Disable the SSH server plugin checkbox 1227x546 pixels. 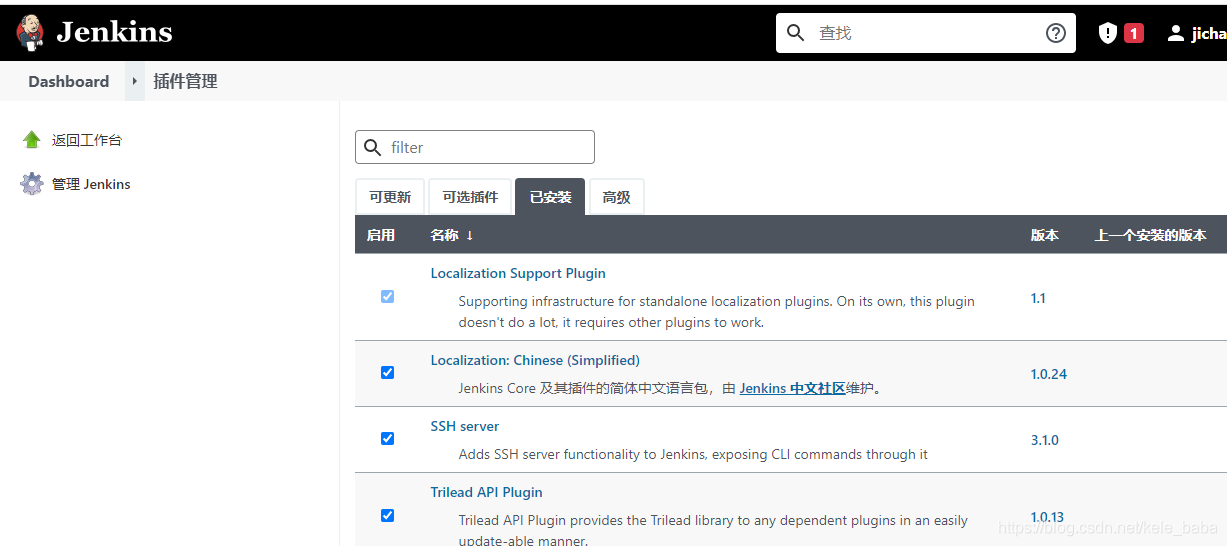point(387,439)
